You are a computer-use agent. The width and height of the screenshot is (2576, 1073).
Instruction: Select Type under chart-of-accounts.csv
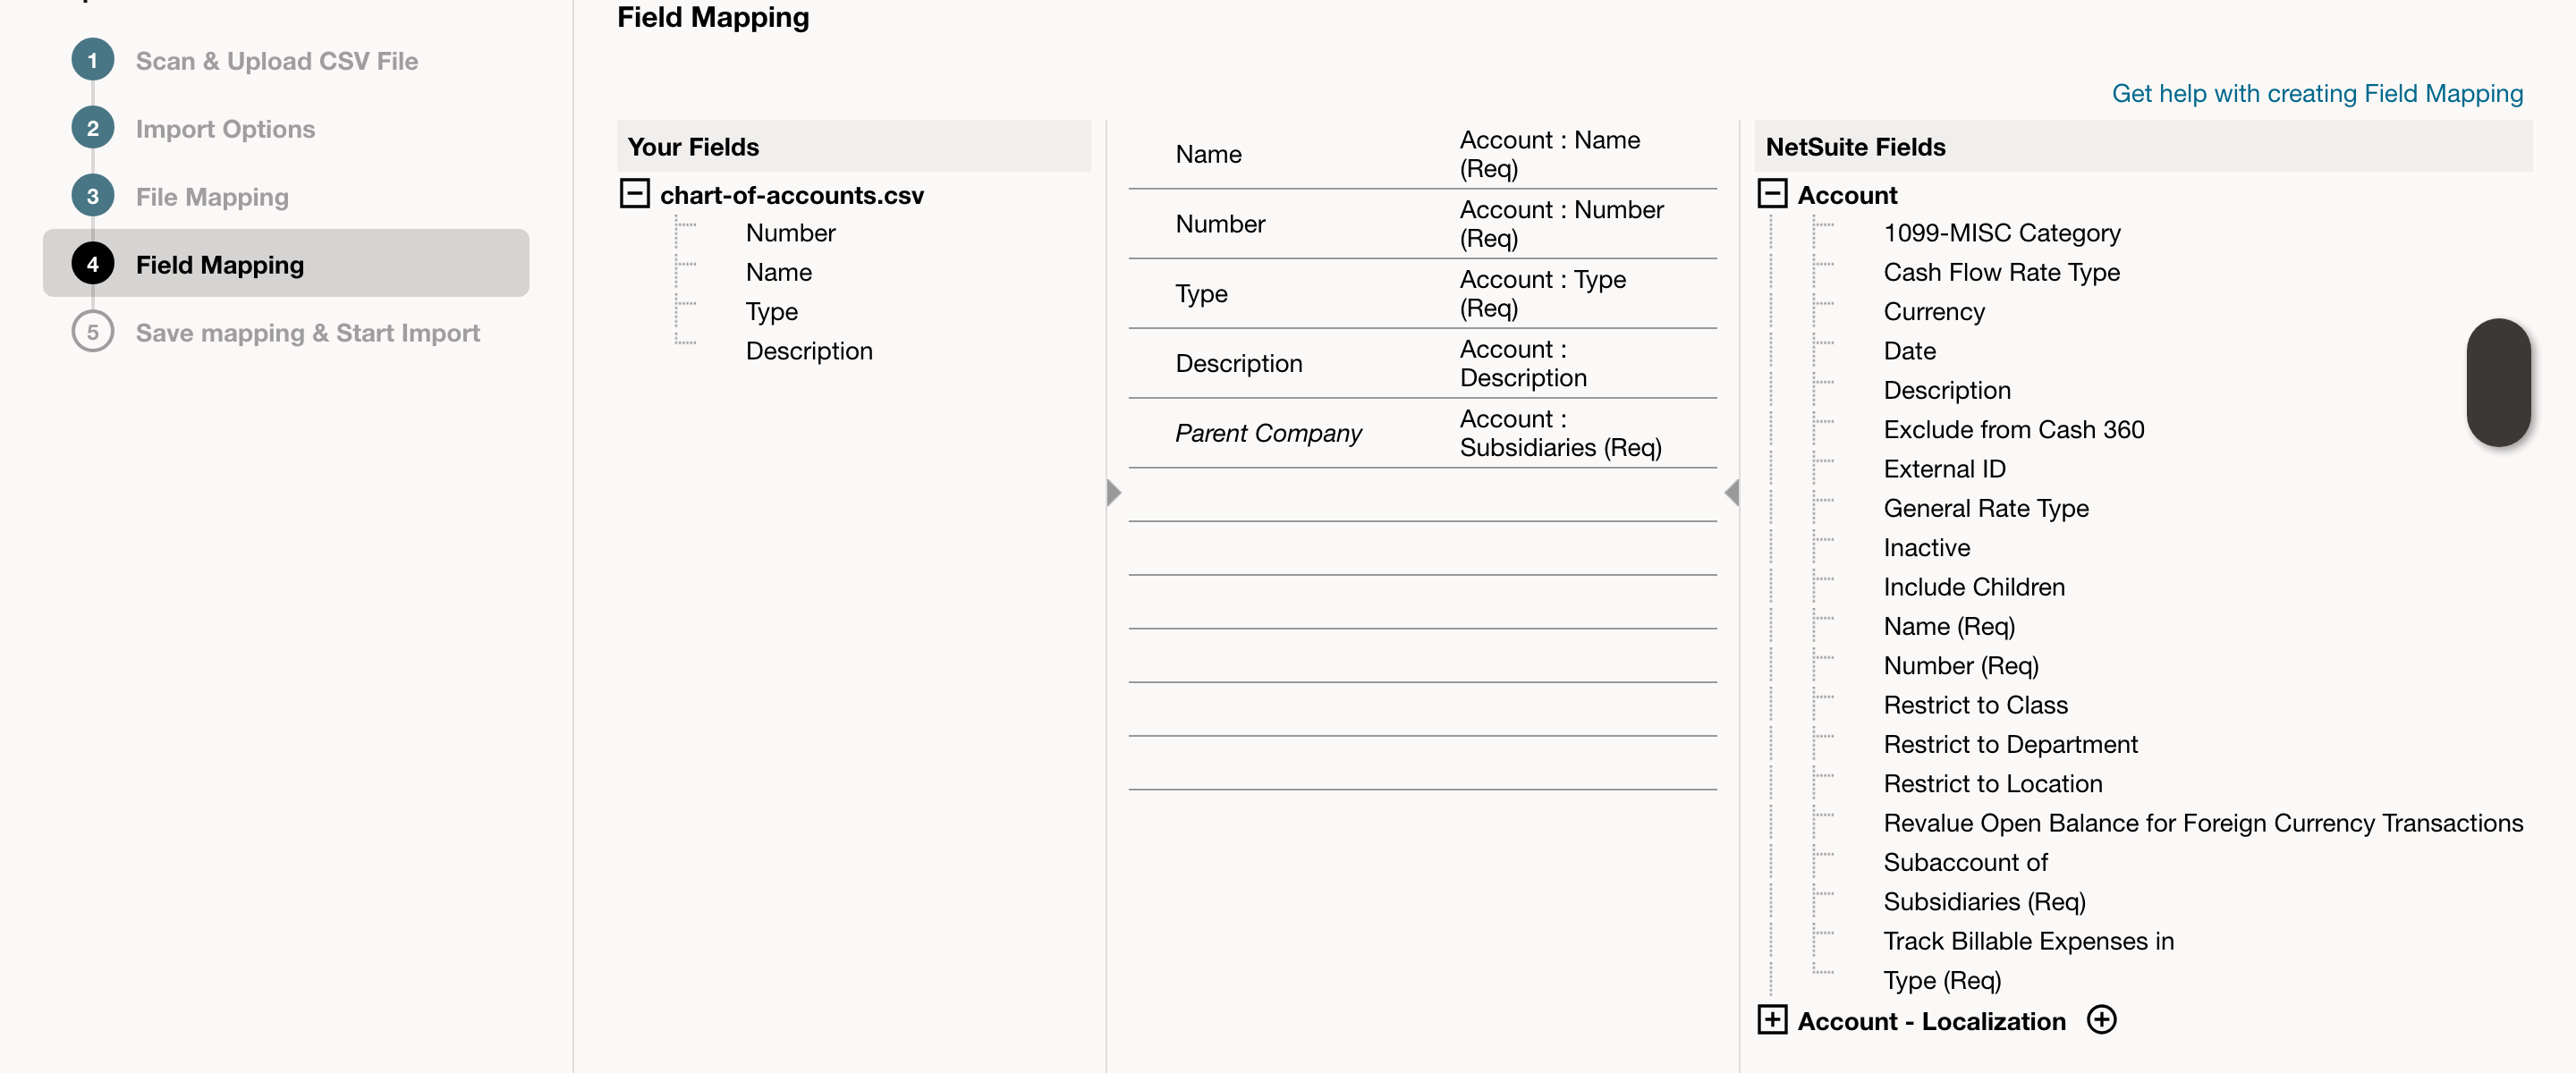click(x=771, y=312)
